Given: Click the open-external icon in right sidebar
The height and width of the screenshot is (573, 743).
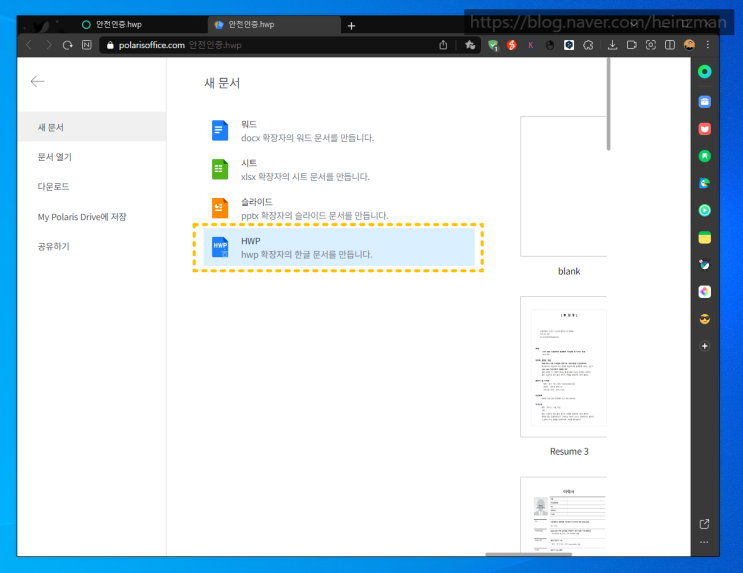Looking at the screenshot, I should tap(705, 524).
